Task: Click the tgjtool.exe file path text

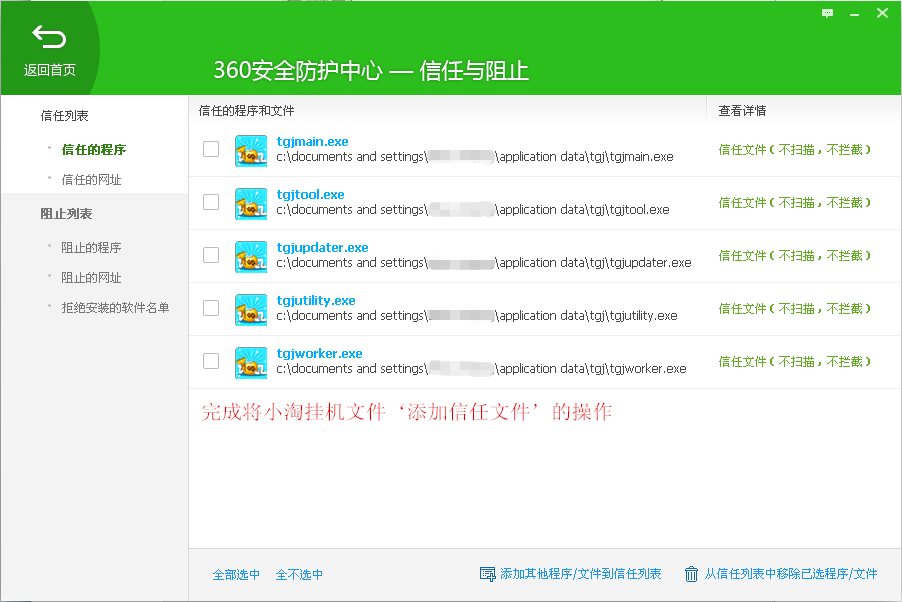Action: [473, 209]
